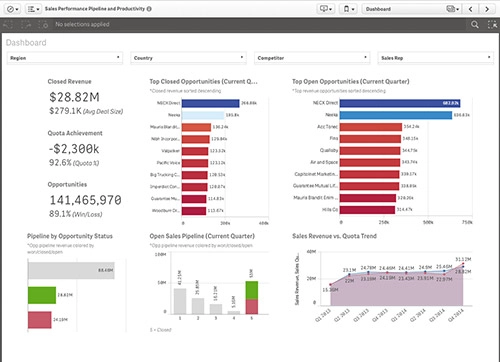Select the green segment of stage 5
Viewport: 500px width, 362px height.
click(x=252, y=290)
